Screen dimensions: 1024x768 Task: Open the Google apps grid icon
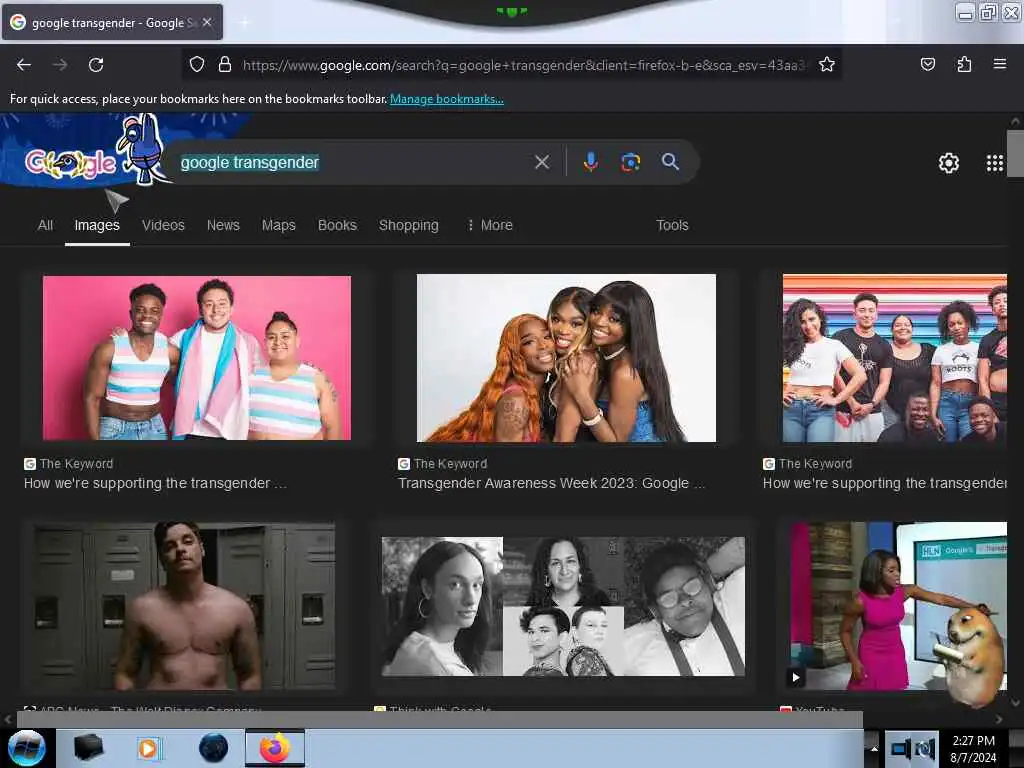(995, 163)
